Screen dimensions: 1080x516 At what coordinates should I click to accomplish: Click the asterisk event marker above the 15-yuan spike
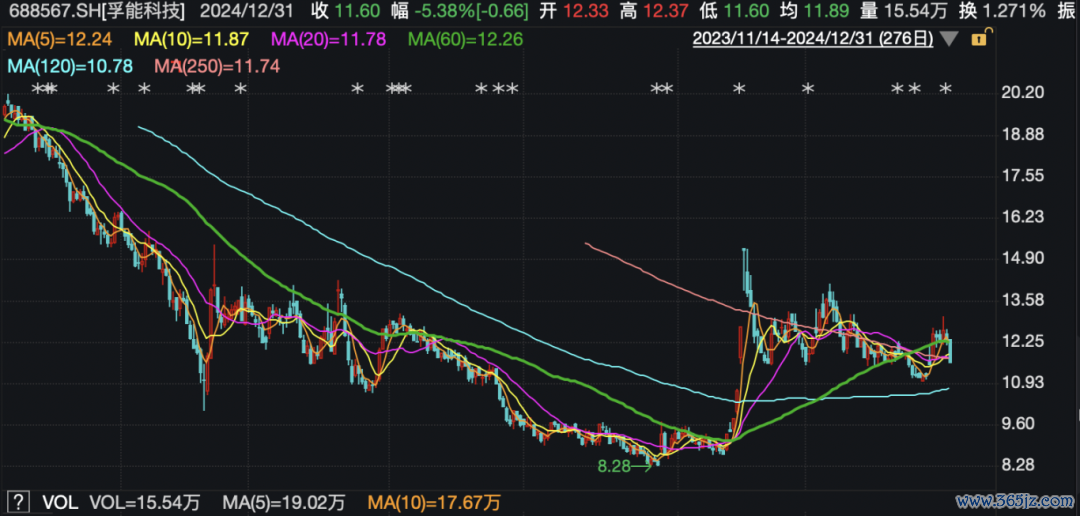click(x=739, y=89)
